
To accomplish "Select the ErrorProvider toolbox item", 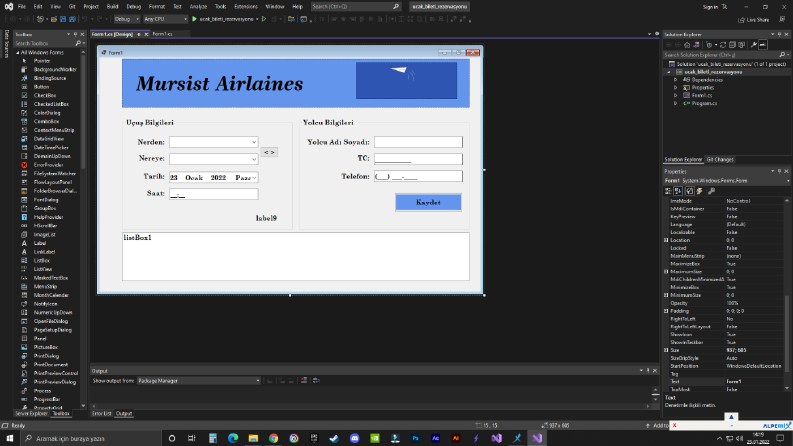I will pos(49,165).
